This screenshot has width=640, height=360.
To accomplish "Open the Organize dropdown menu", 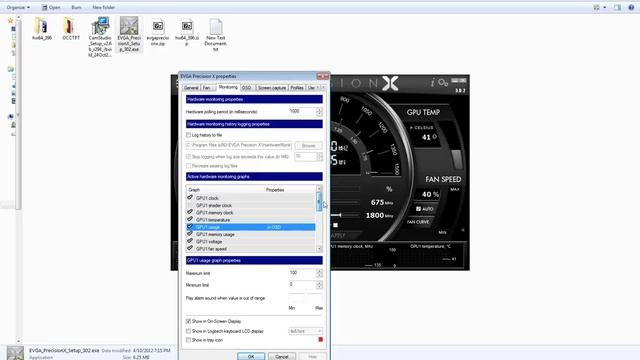I will pos(18,7).
